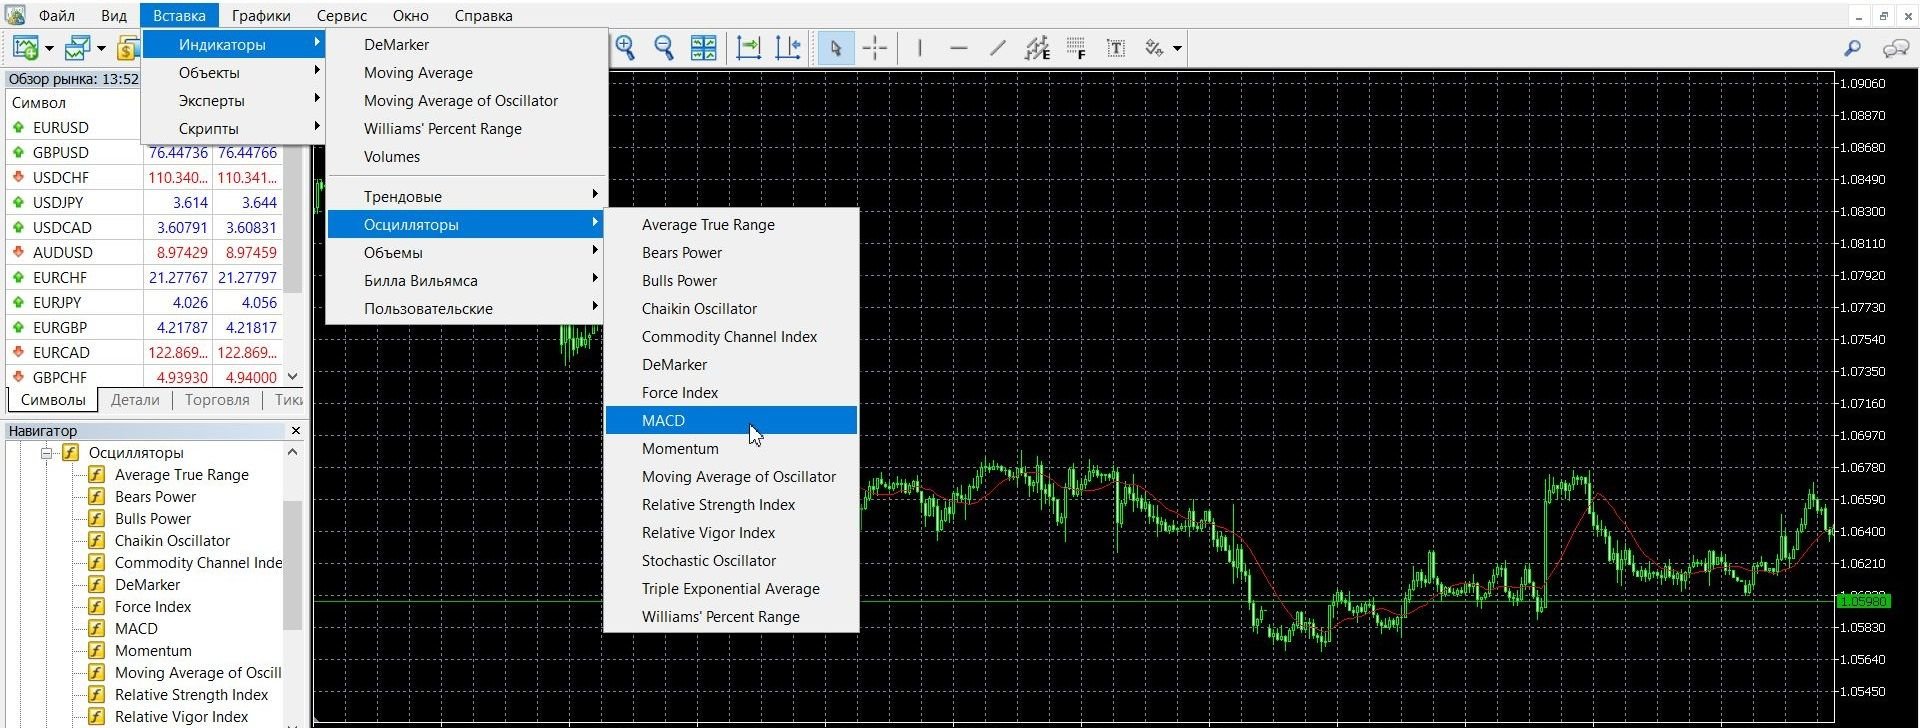Click USDCHF red down-arrow icon
Image resolution: width=1920 pixels, height=728 pixels.
tap(18, 177)
